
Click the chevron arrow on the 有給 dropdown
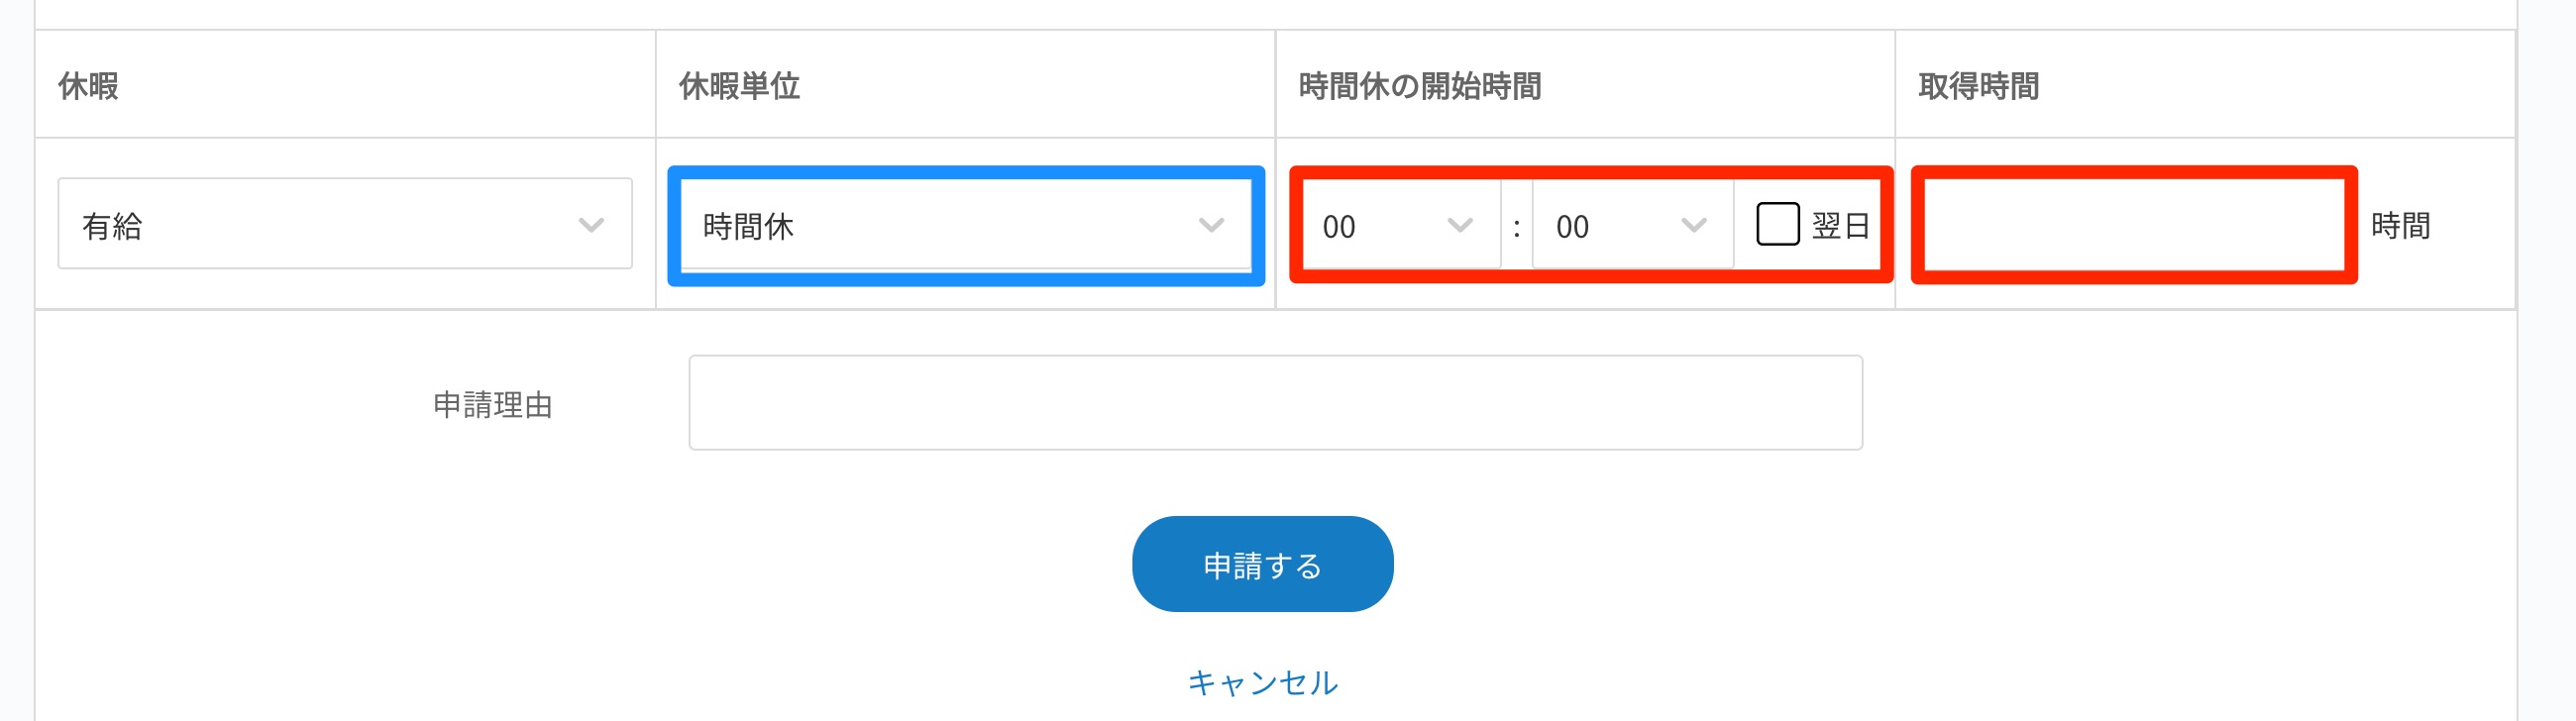pos(591,225)
